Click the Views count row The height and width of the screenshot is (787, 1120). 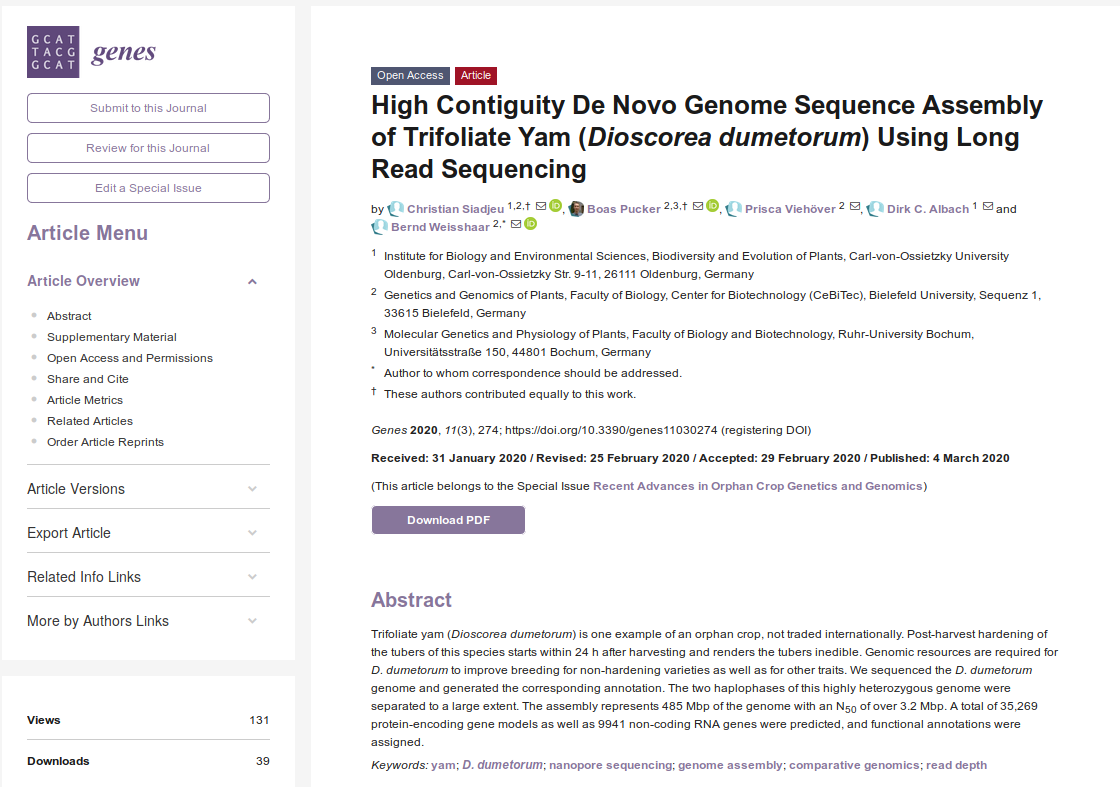pos(149,720)
